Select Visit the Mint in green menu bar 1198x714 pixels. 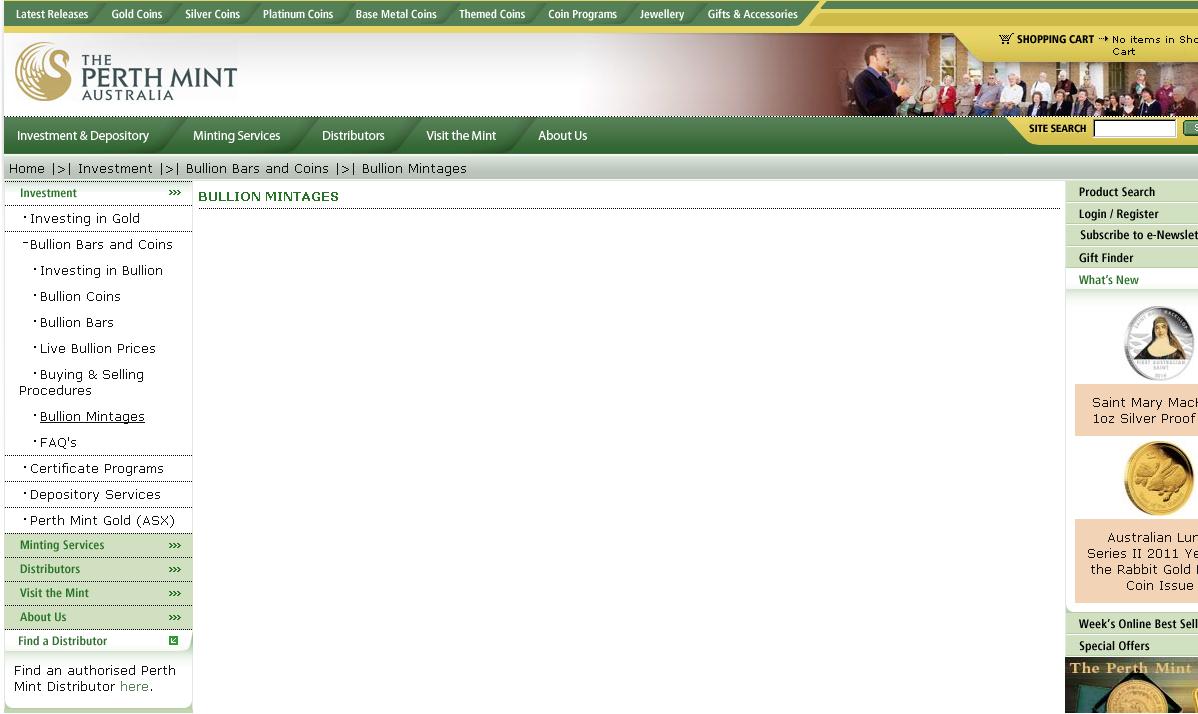tap(461, 136)
